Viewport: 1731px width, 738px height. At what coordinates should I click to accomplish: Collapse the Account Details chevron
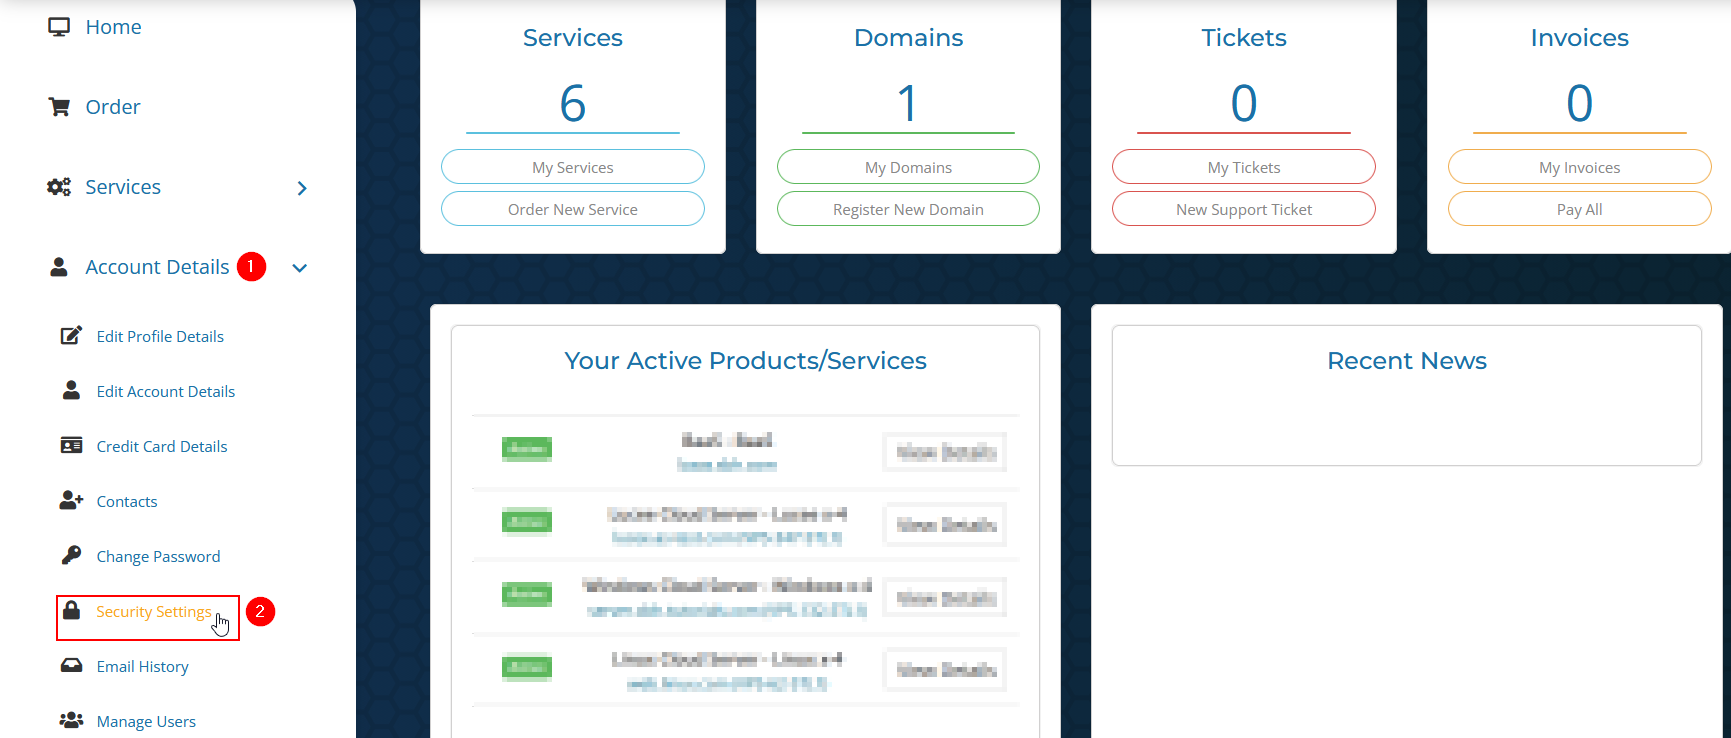[300, 268]
